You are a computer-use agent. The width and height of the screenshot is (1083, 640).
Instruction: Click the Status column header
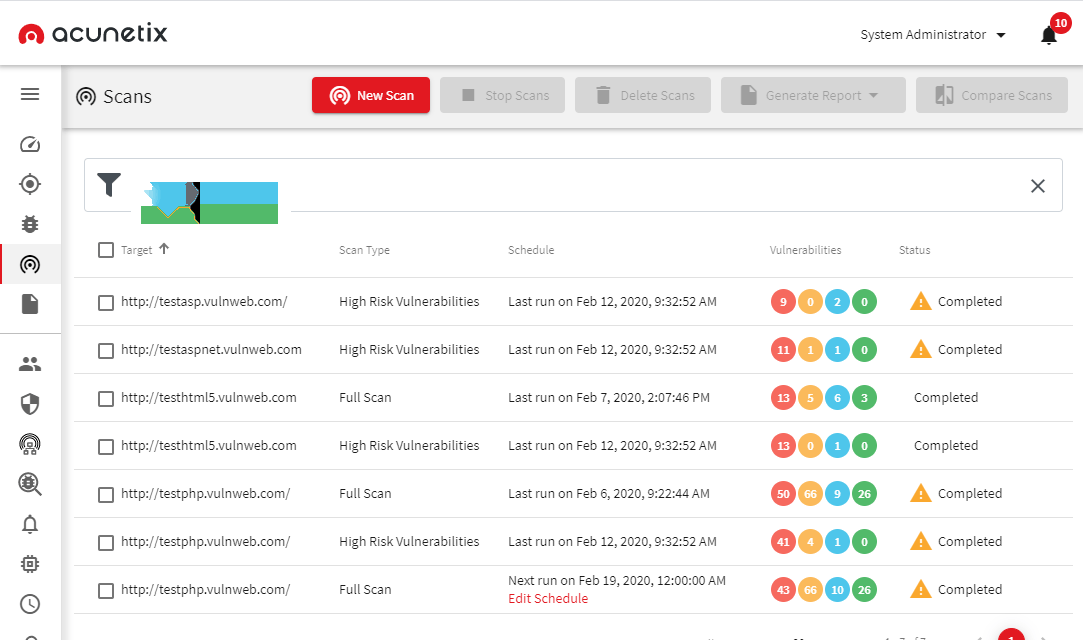[914, 250]
